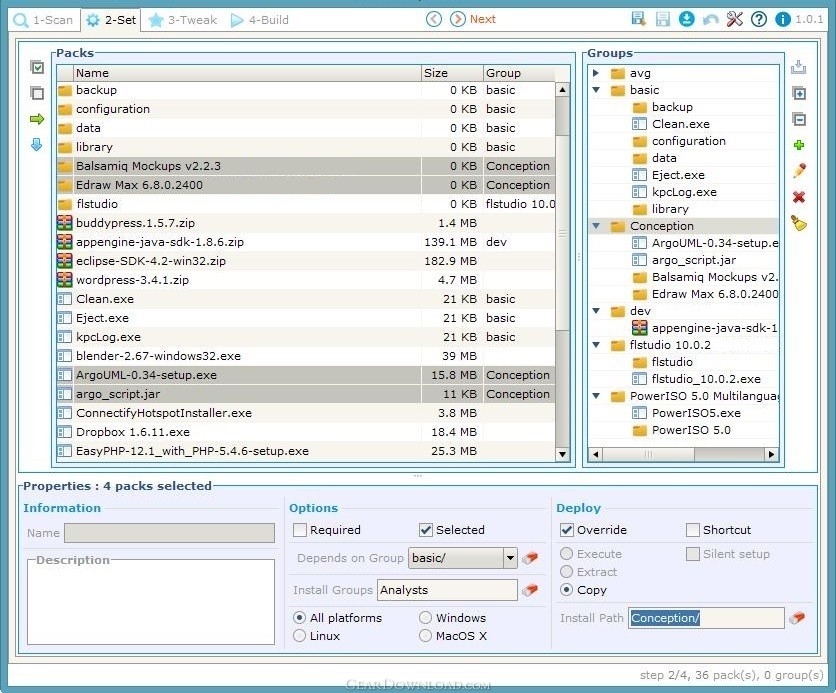
Task: Click the green arrow add-to-group icon
Action: [x=37, y=119]
